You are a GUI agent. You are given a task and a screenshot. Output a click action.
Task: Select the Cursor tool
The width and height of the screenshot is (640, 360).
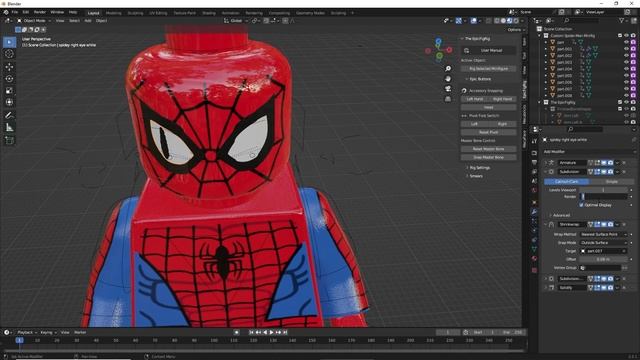[9, 54]
